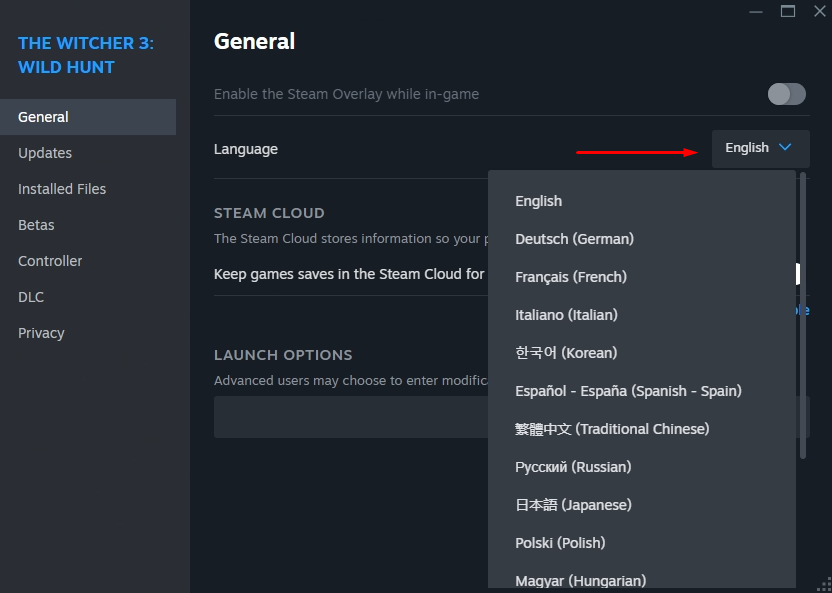Switch to the DLC tab
The height and width of the screenshot is (593, 832).
coord(88,297)
